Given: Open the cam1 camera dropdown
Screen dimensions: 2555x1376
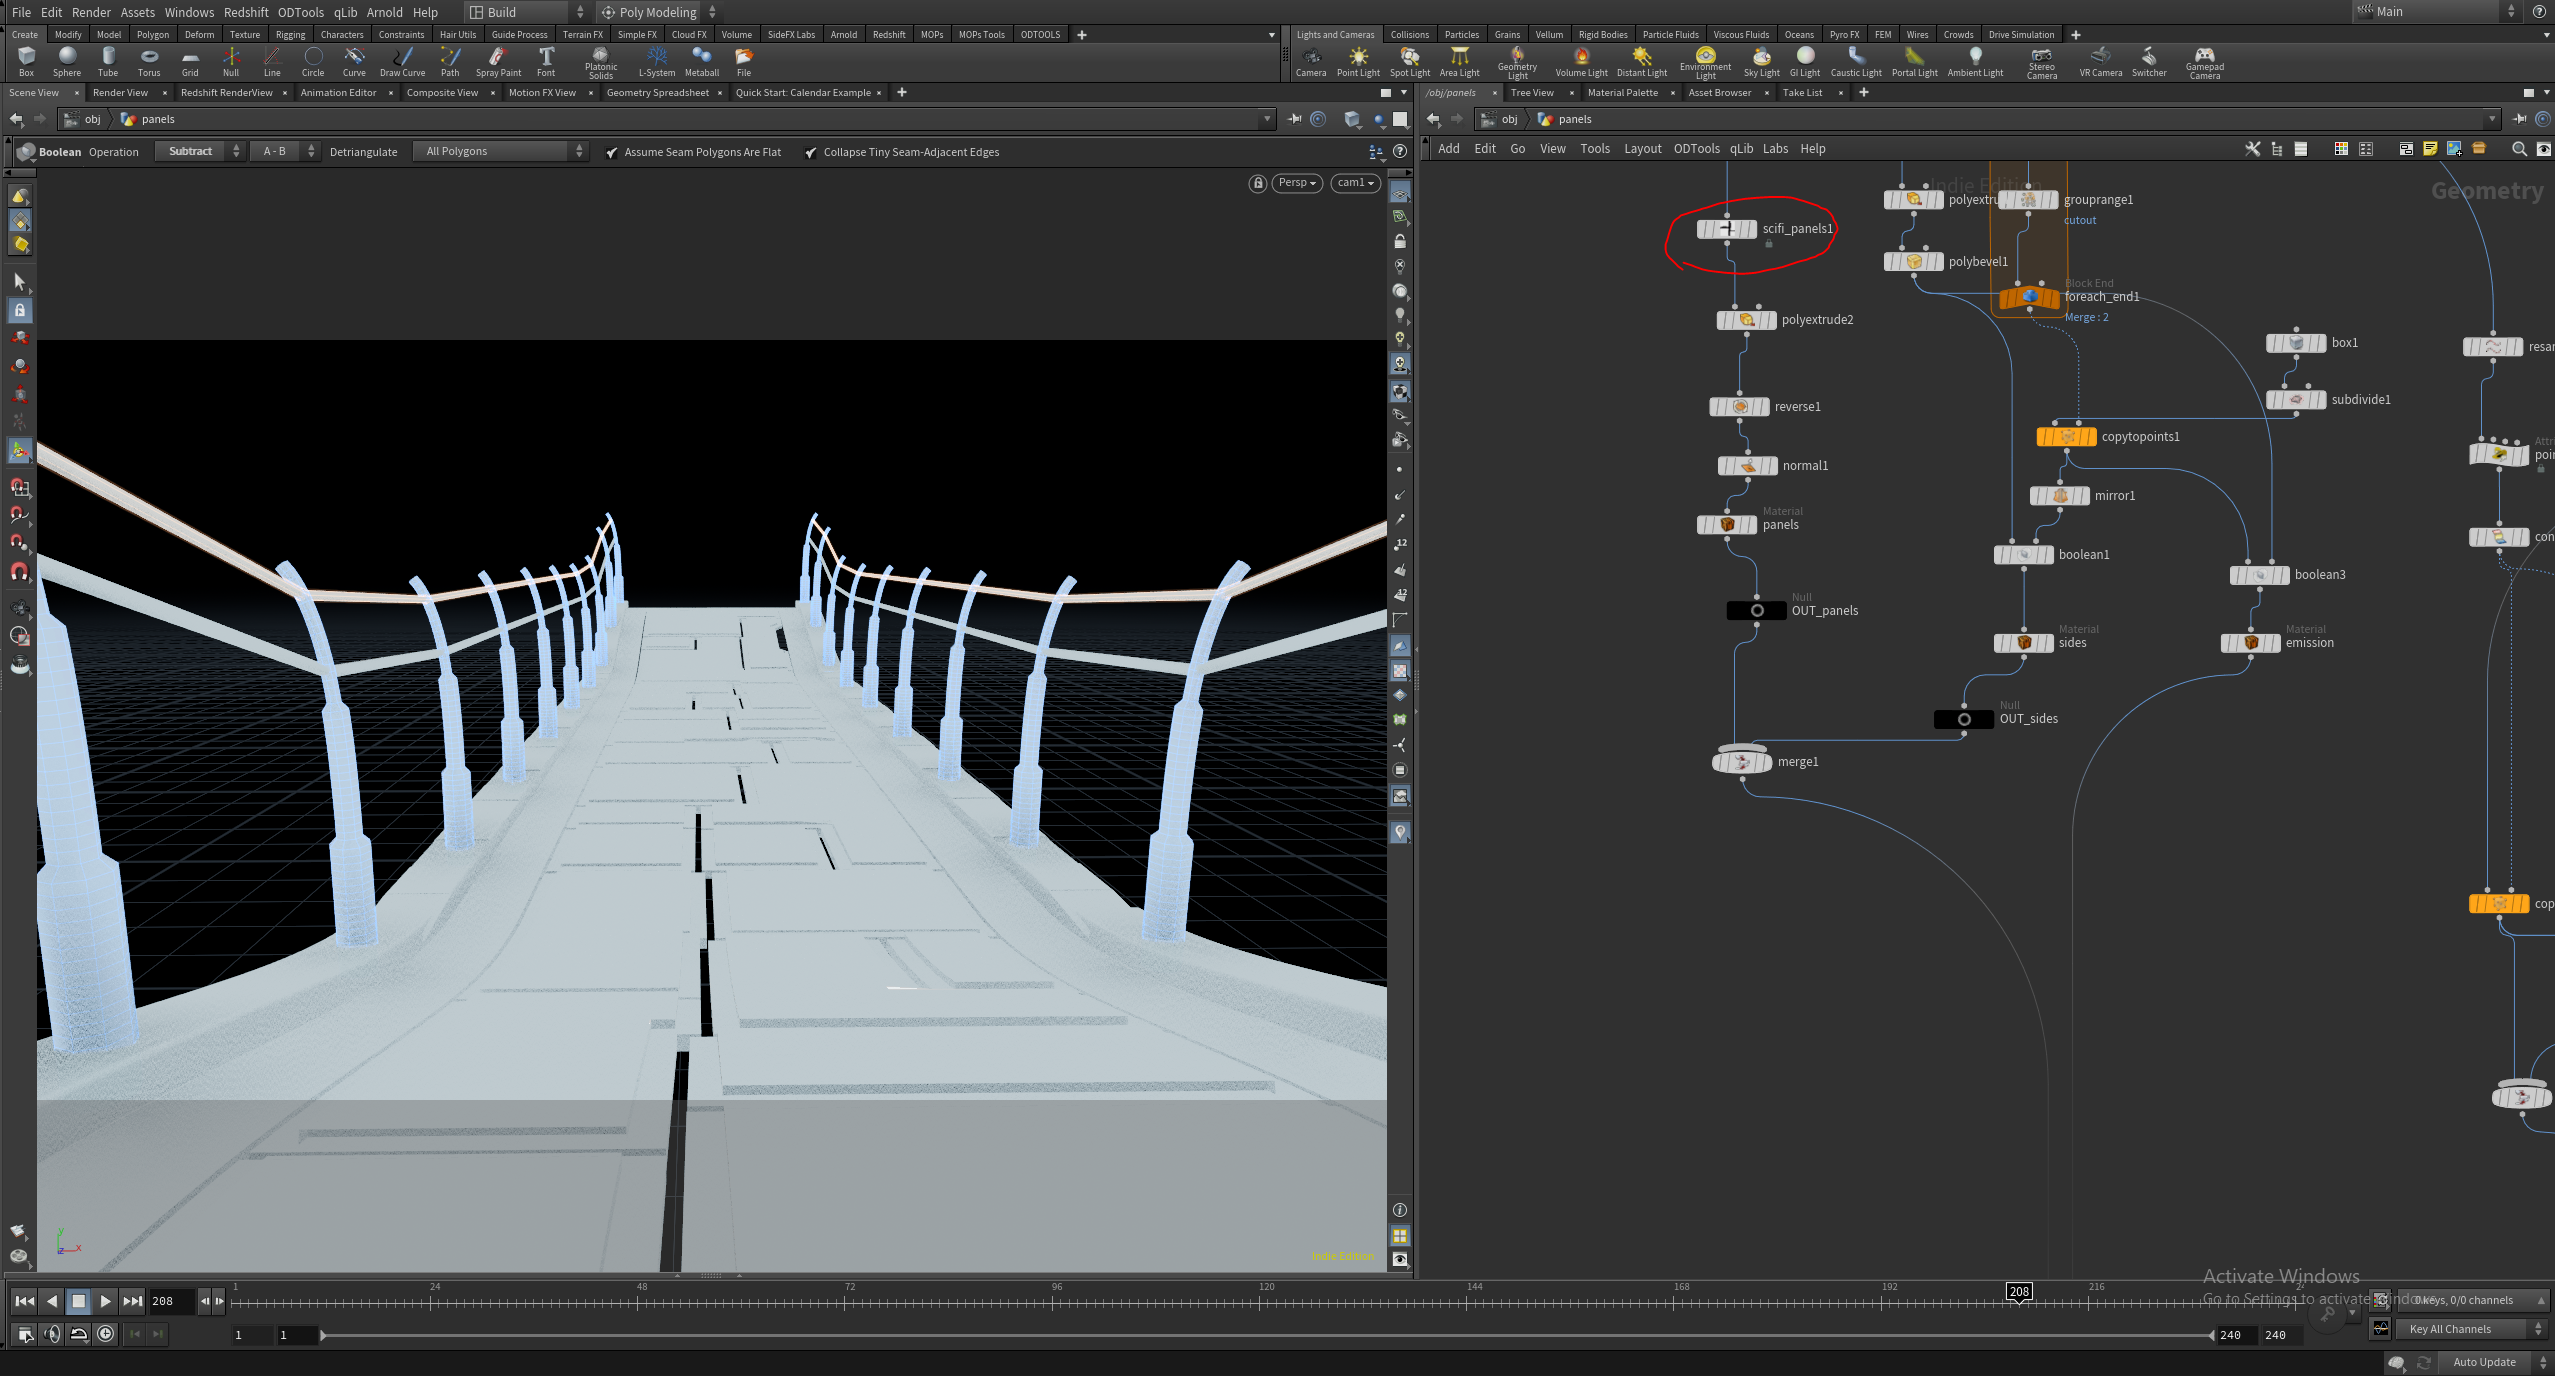Looking at the screenshot, I should (x=1356, y=183).
